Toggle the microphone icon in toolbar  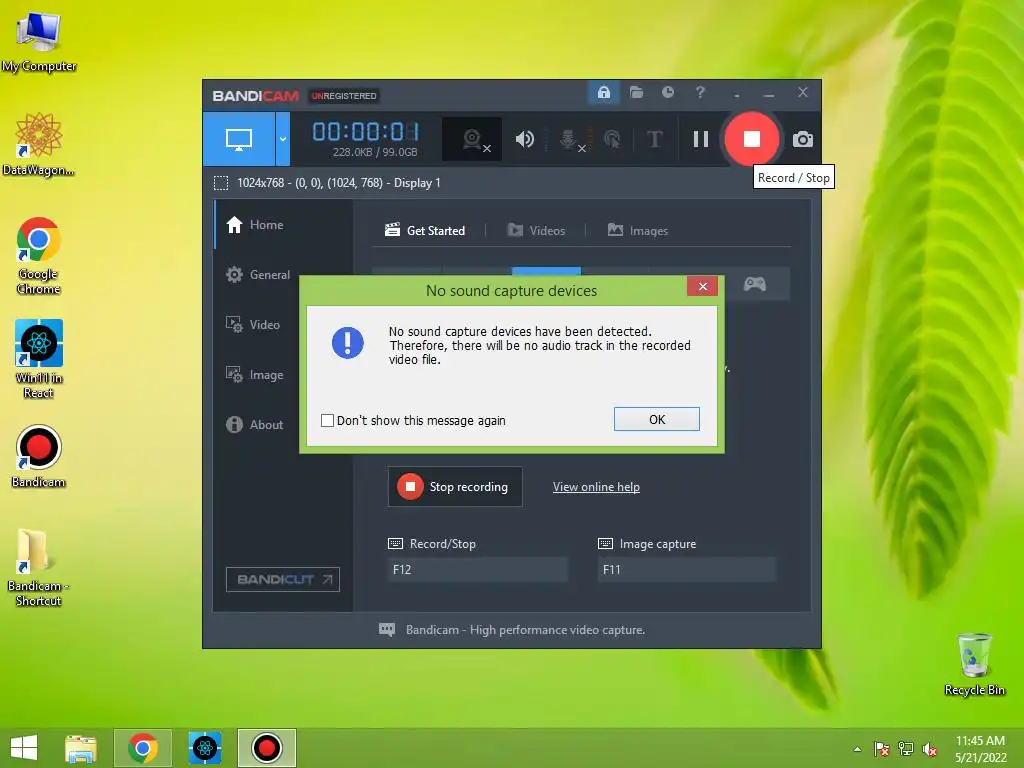tap(569, 139)
